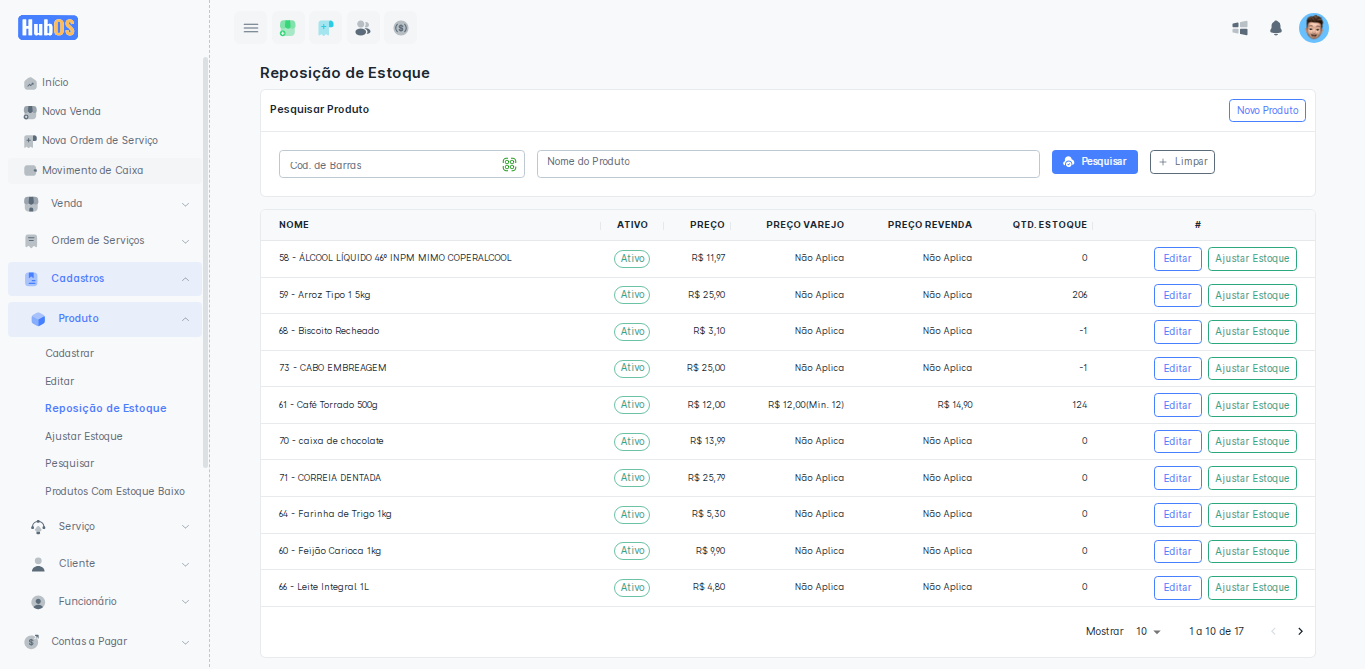Click the Windows logo icon in header
This screenshot has width=1365, height=669.
[1240, 28]
